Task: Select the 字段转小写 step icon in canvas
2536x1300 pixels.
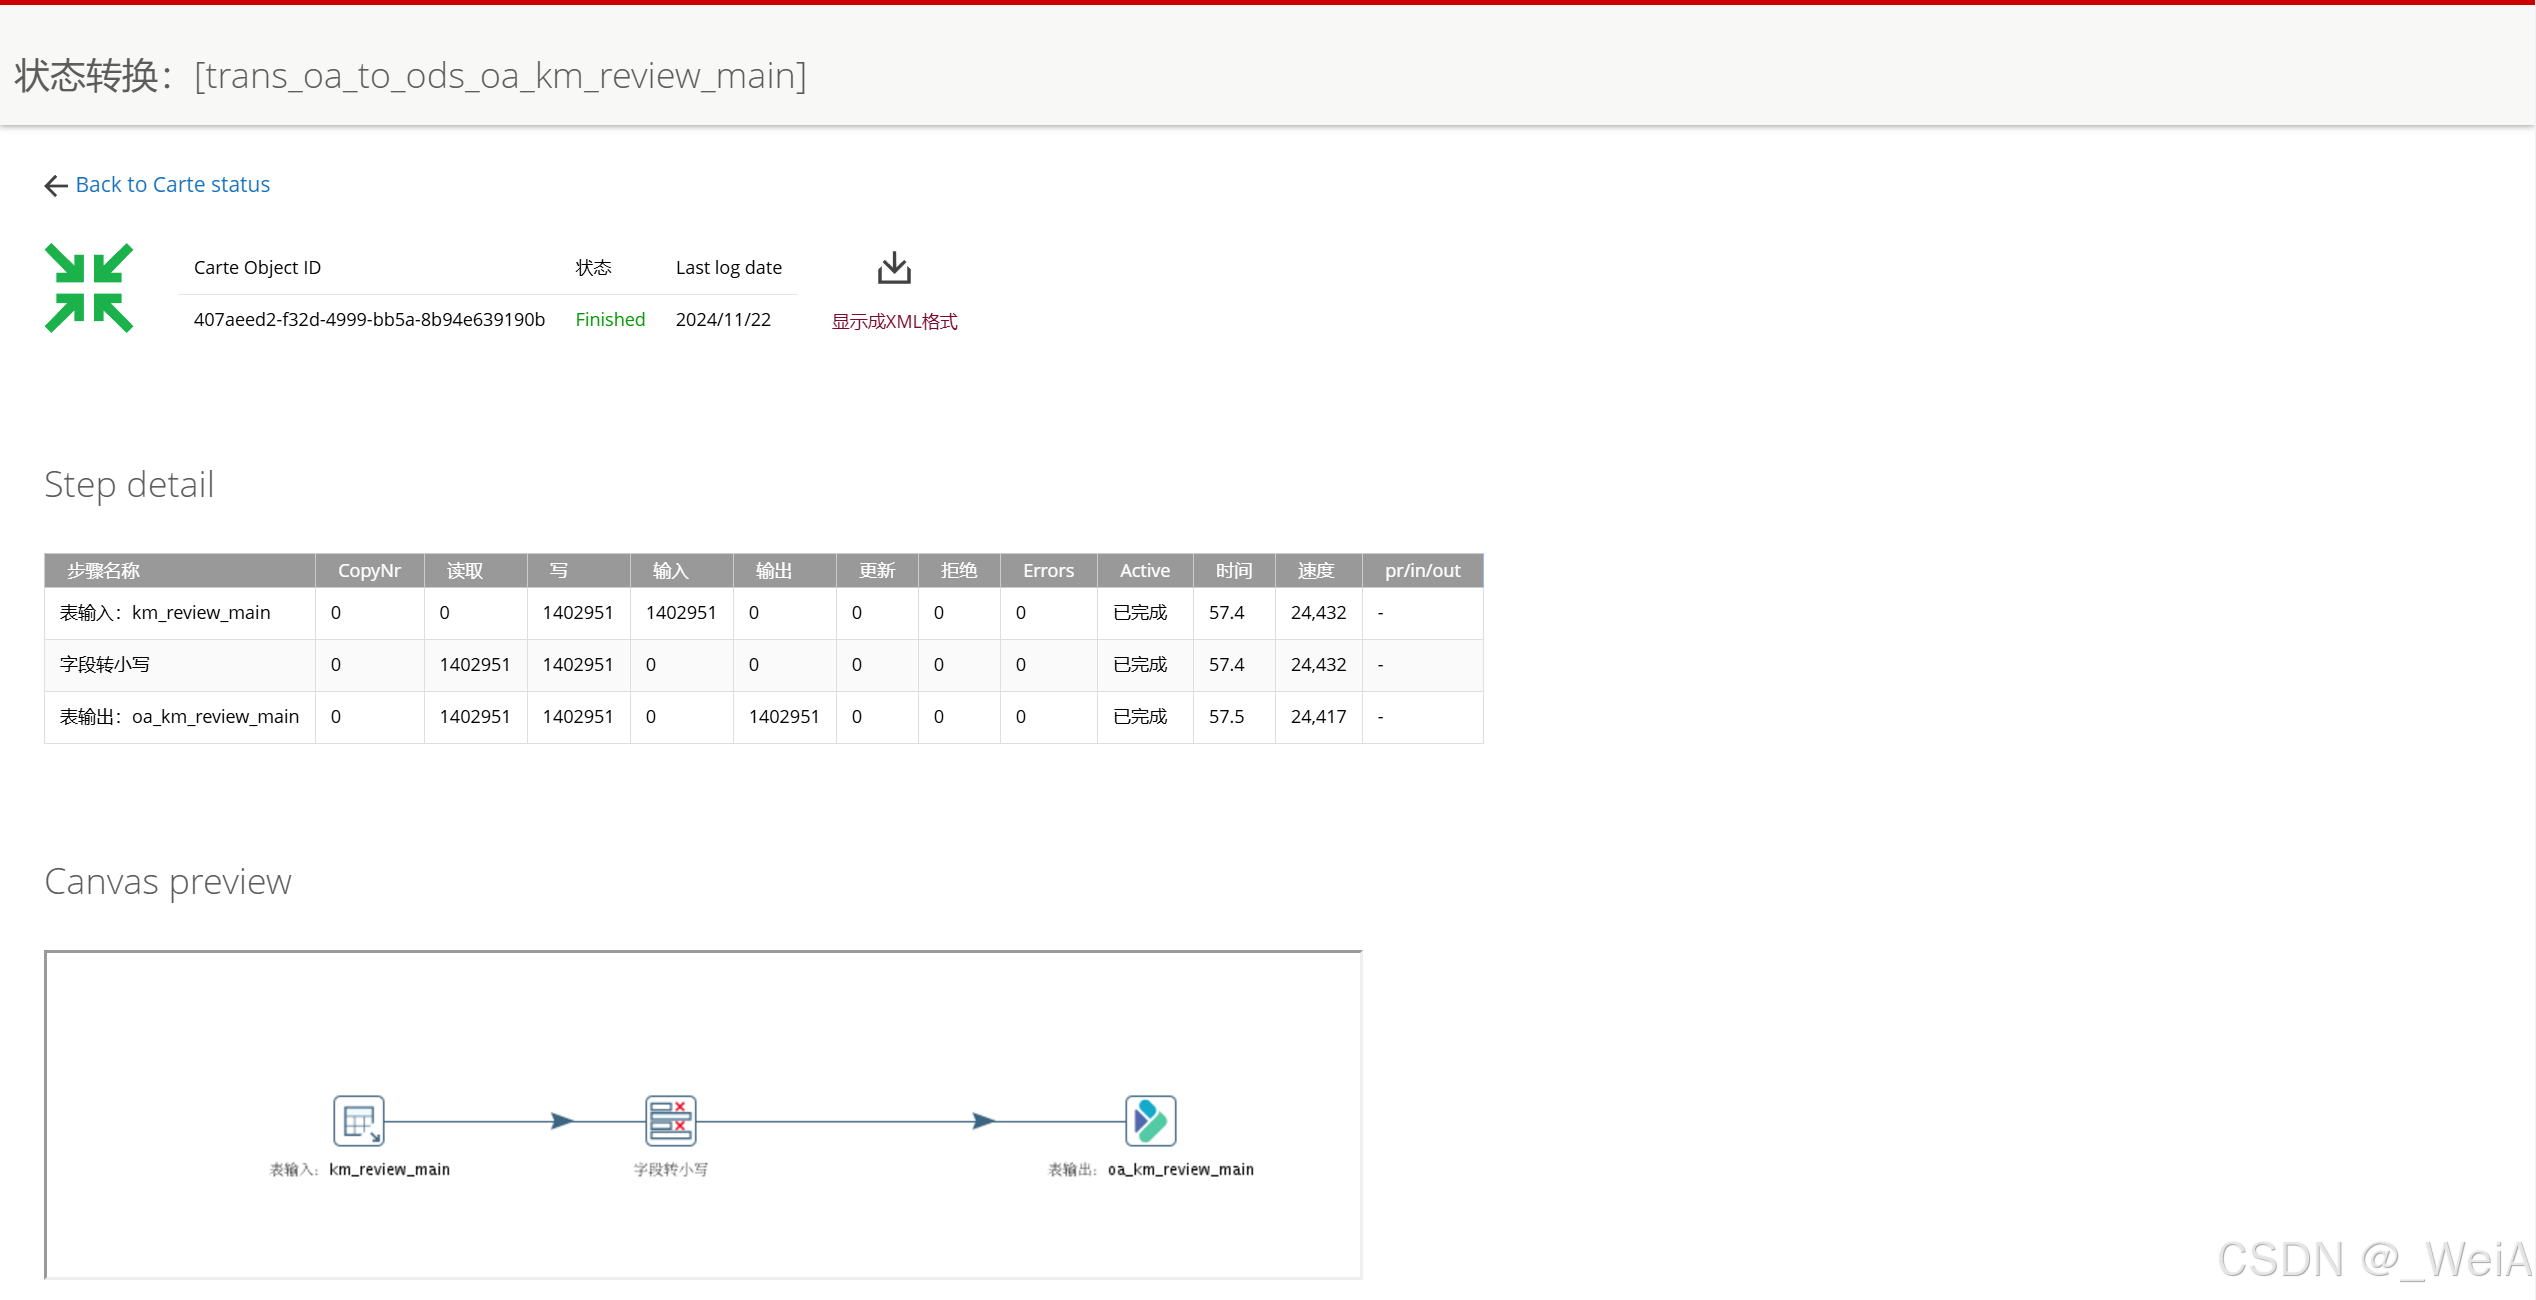Action: (x=670, y=1121)
